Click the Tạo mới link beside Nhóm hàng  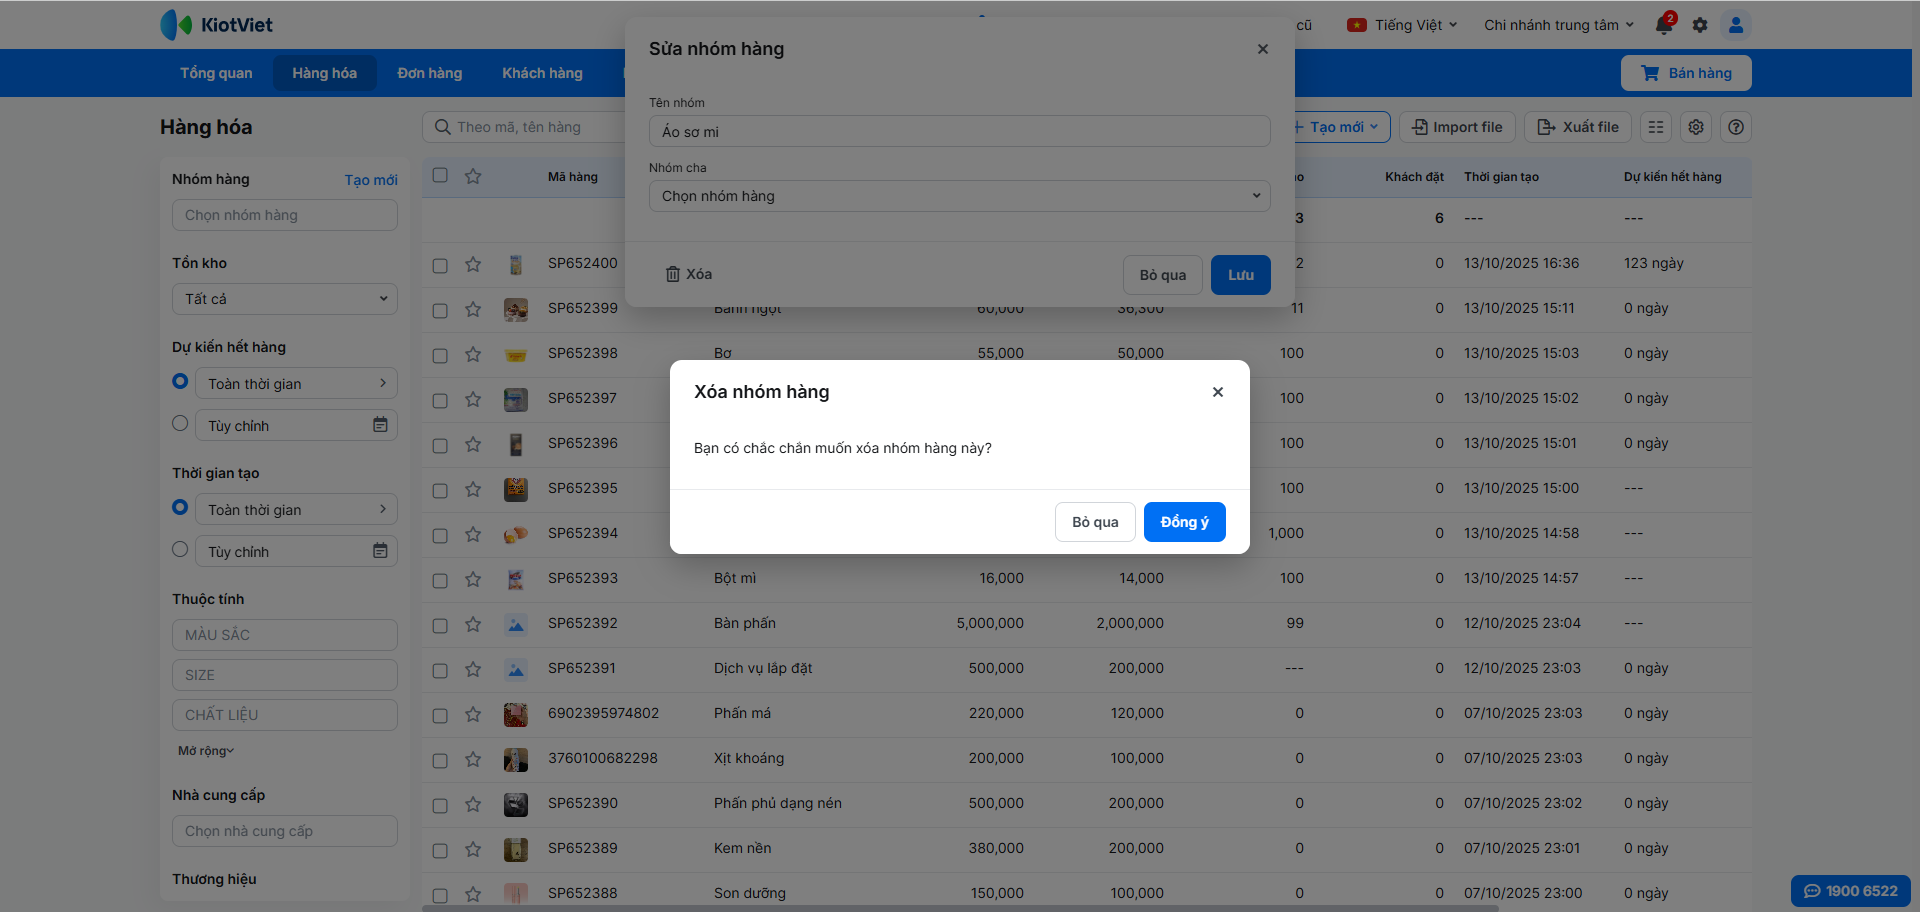click(371, 180)
